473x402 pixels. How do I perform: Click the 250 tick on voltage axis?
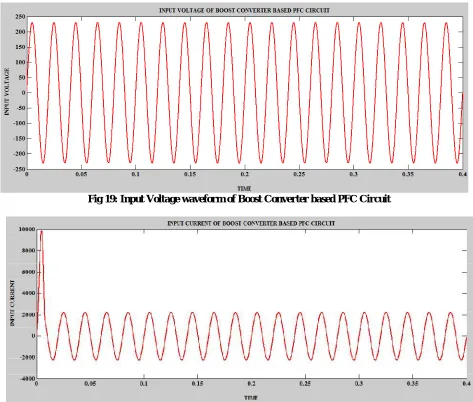(20, 17)
